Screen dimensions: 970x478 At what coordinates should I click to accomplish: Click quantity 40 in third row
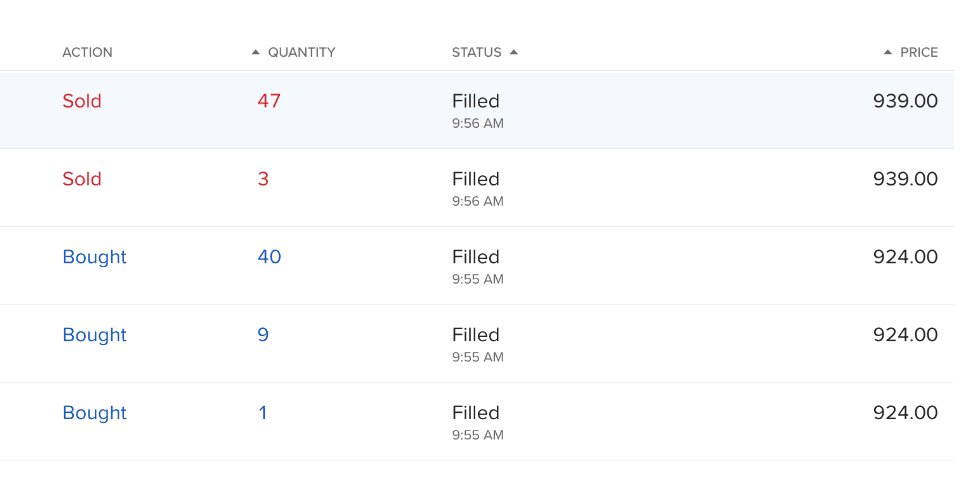pos(269,257)
